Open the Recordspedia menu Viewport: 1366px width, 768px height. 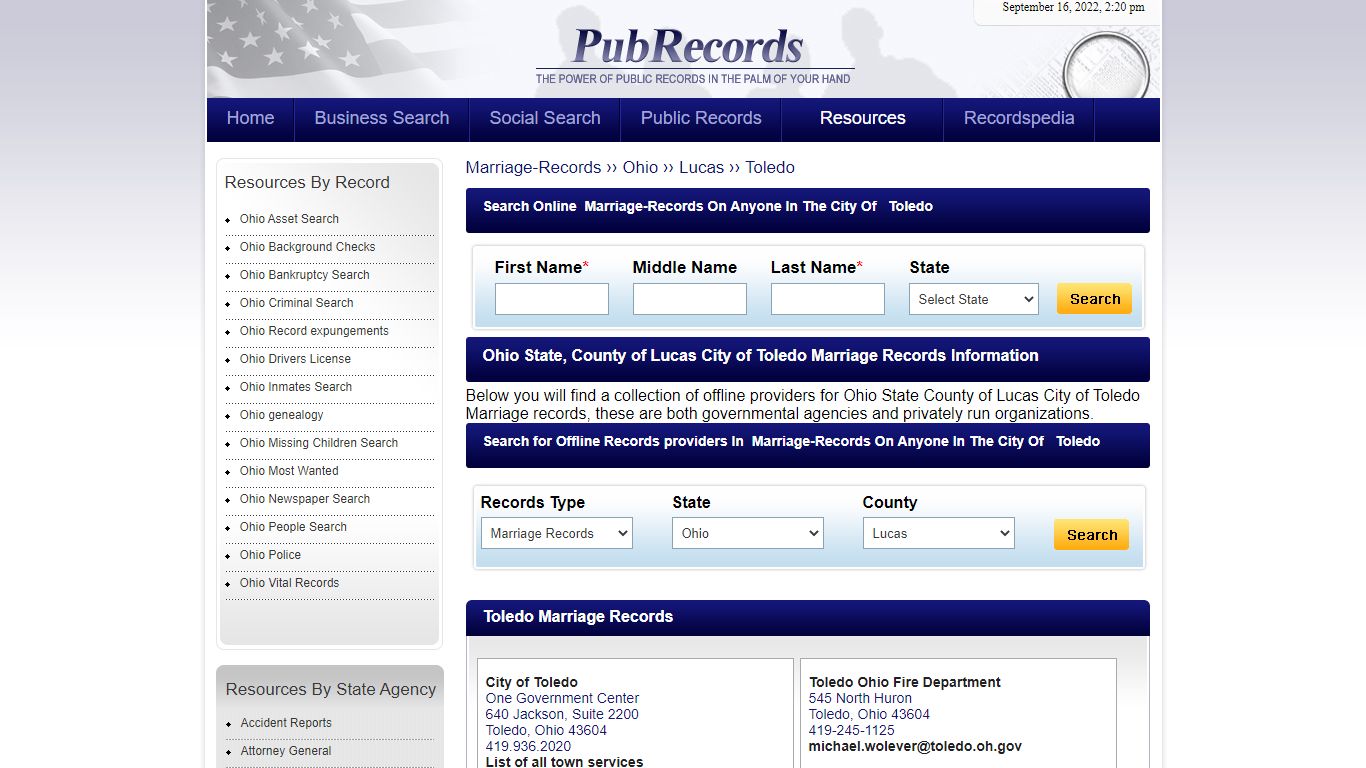pos(1019,118)
